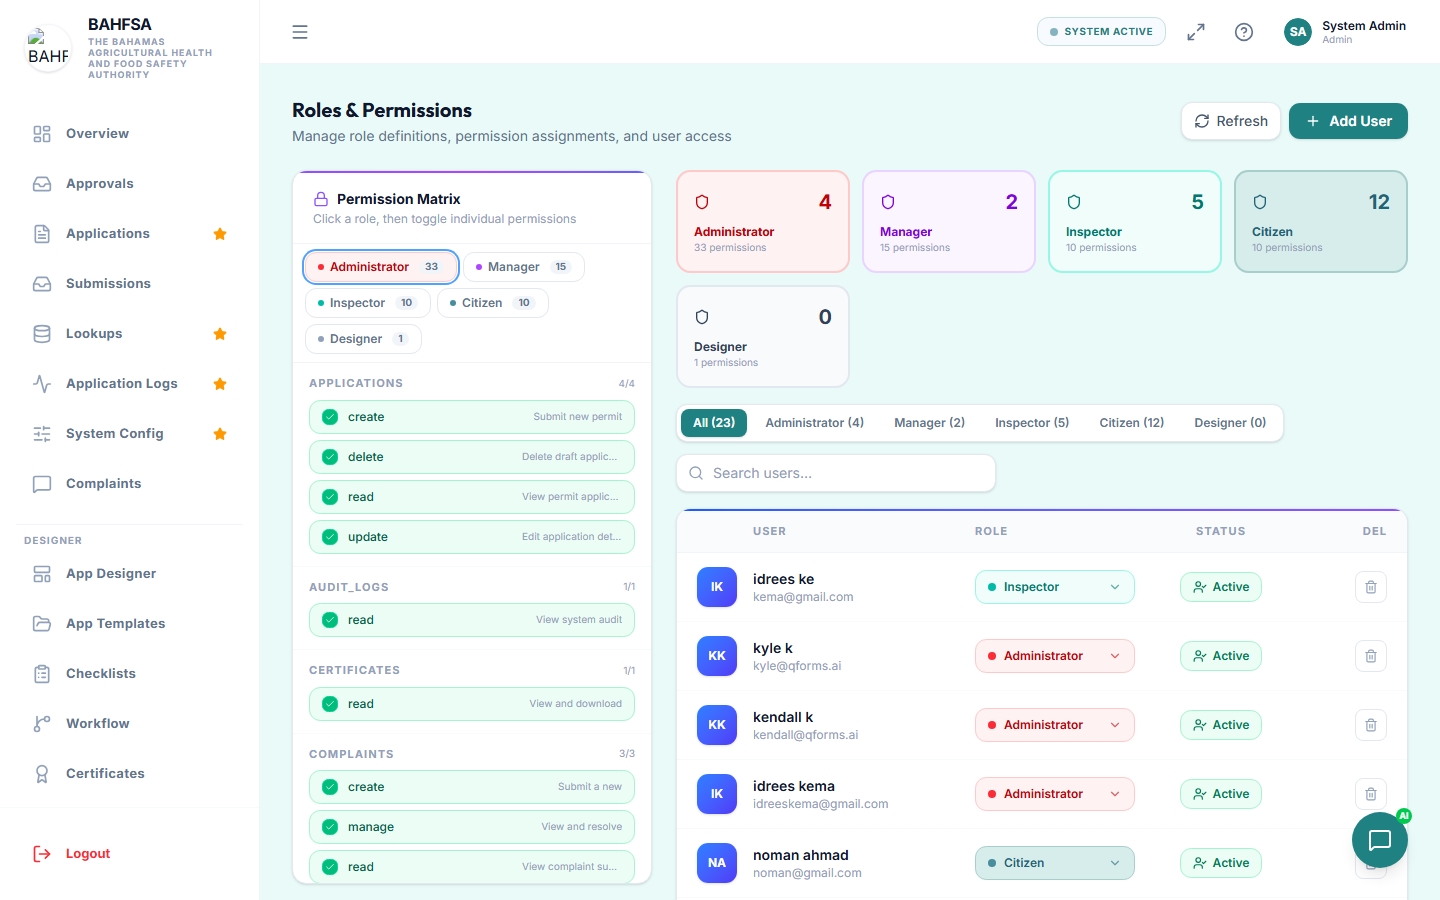Click the BAHF logo image
Viewport: 1440px width, 900px height.
tap(48, 48)
